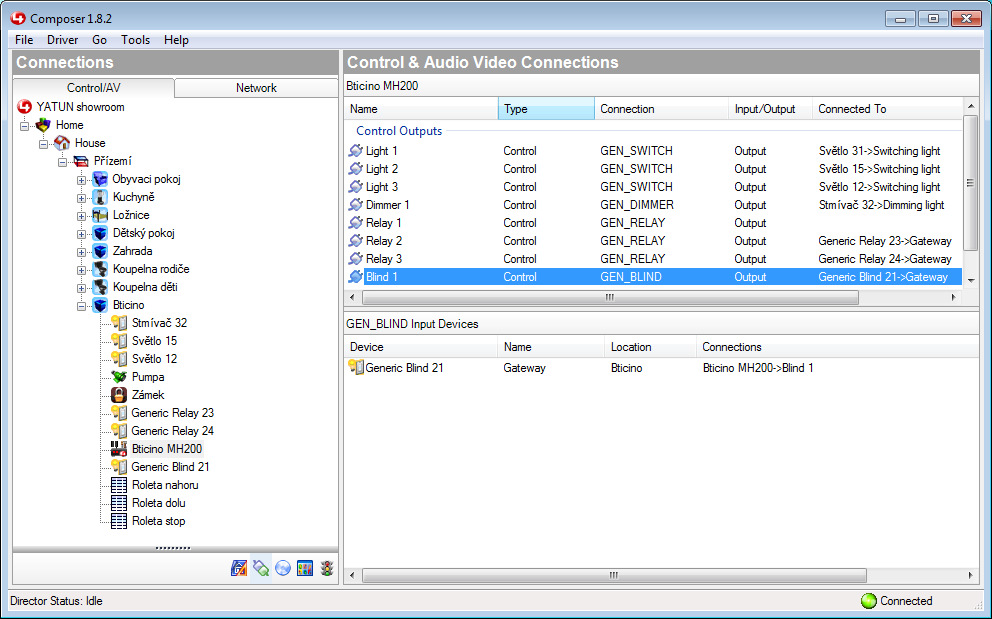Open the Agents view icon
Screen dimensions: 992x619
coord(305,568)
